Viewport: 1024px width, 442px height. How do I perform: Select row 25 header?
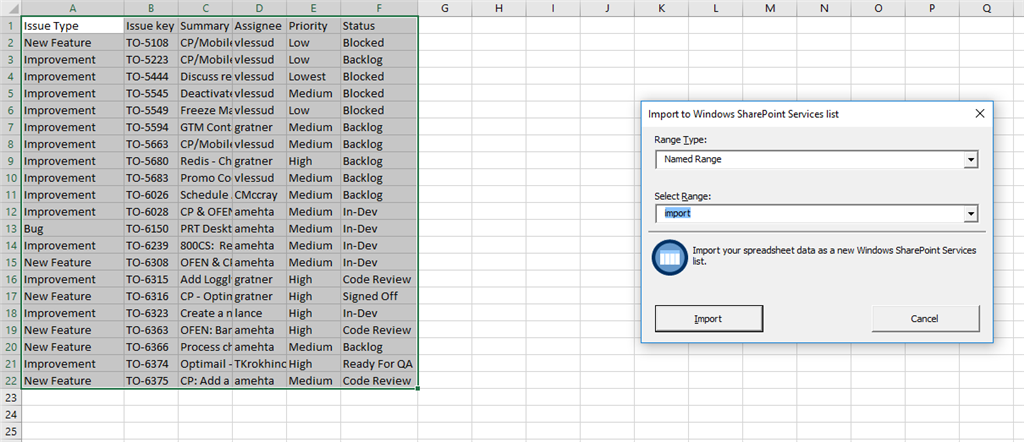click(10, 432)
